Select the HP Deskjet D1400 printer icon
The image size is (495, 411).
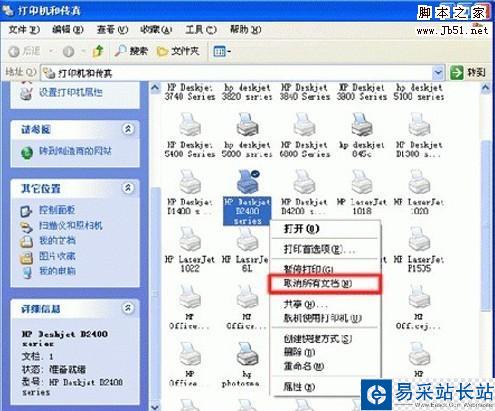tap(190, 182)
